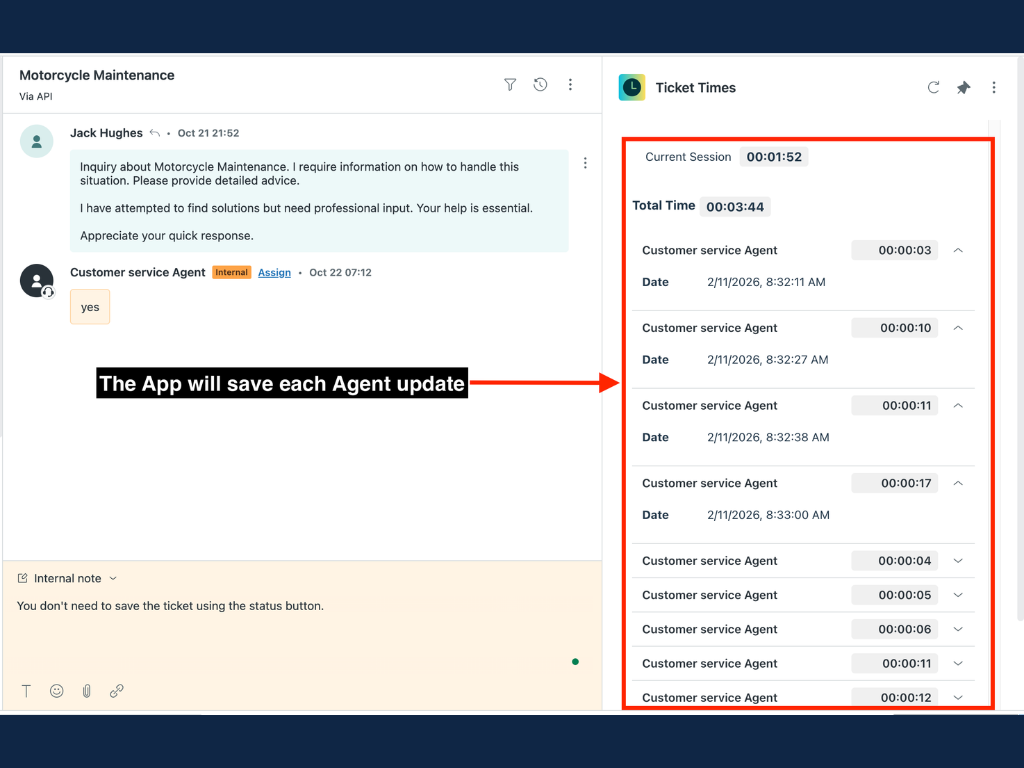Viewport: 1024px width, 768px height.
Task: Expand the 00:00:04 time entry
Action: point(958,561)
